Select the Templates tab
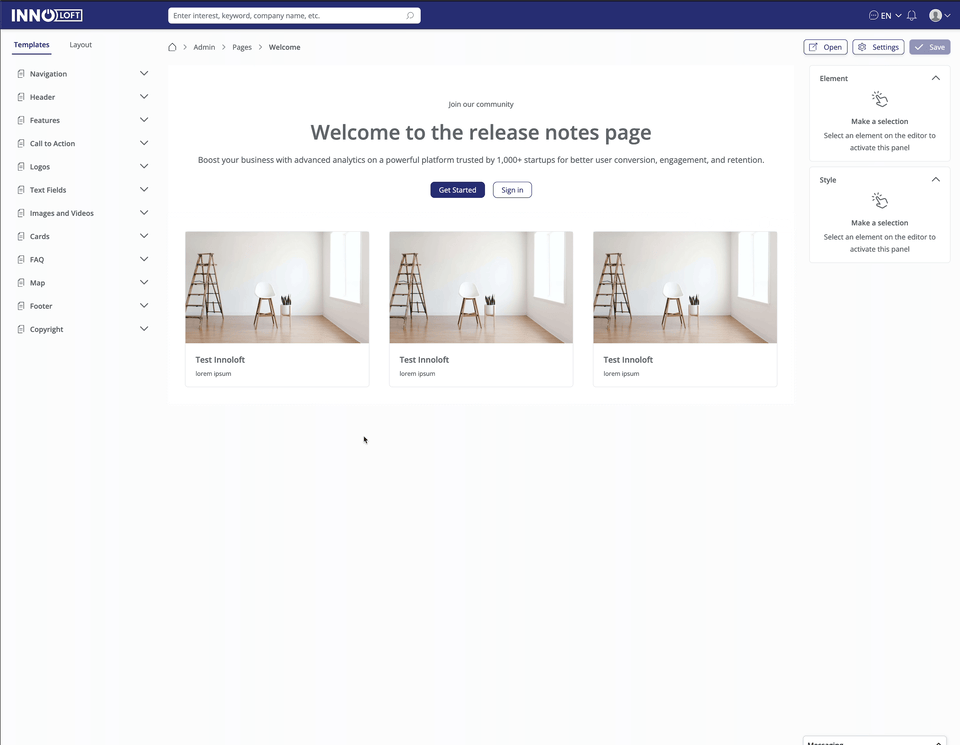The image size is (960, 745). pyautogui.click(x=32, y=45)
